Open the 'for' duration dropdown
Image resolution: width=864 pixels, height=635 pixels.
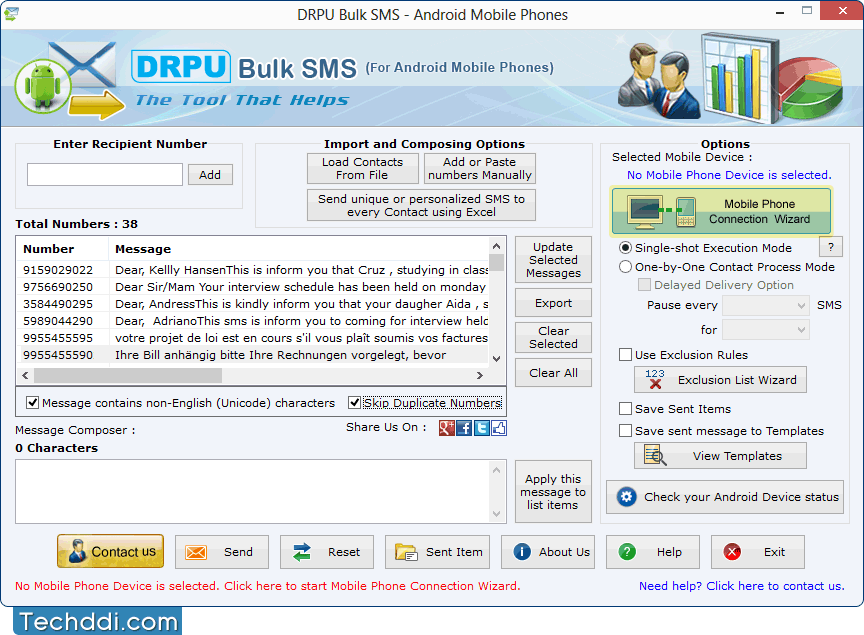tap(766, 330)
